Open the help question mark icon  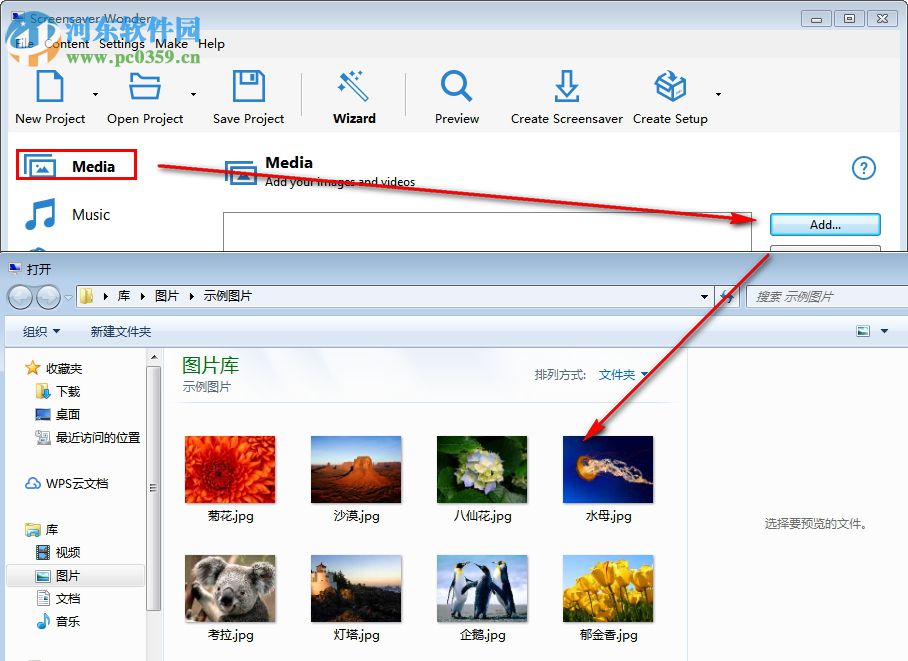[863, 168]
